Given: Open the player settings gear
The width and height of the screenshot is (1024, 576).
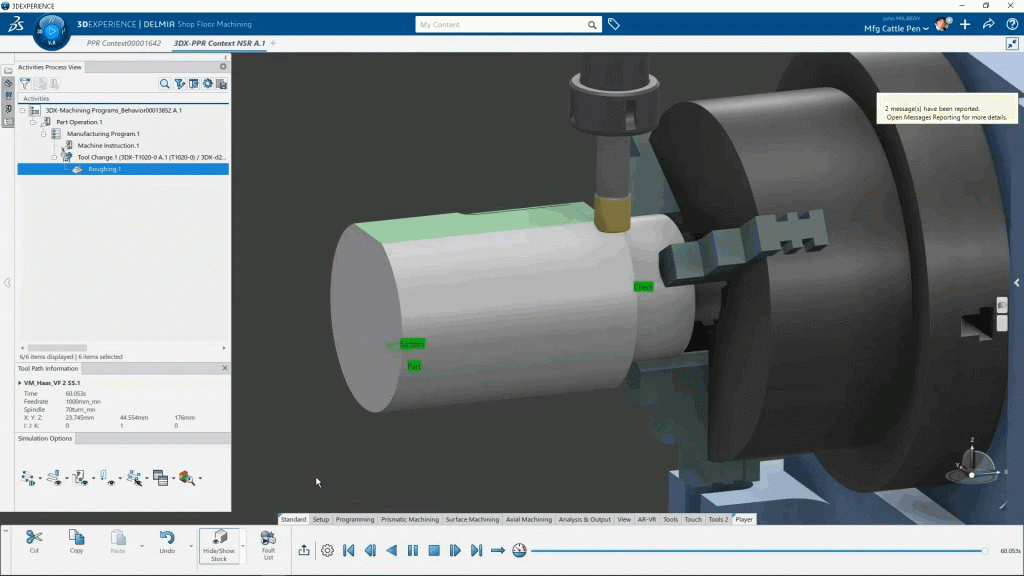Looking at the screenshot, I should (x=327, y=550).
